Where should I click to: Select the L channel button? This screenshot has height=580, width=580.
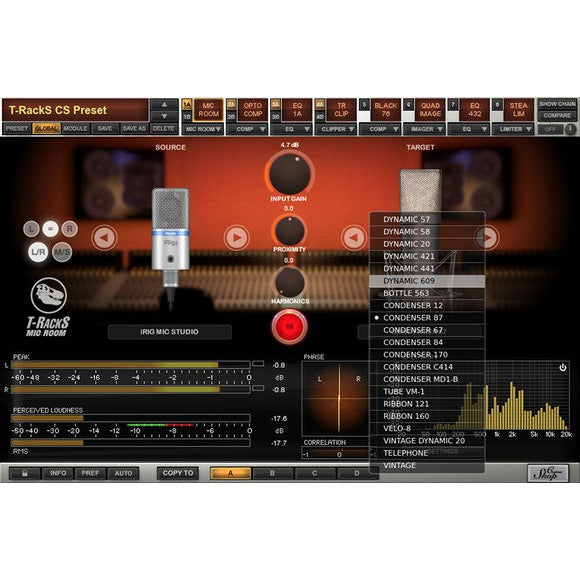click(x=31, y=229)
